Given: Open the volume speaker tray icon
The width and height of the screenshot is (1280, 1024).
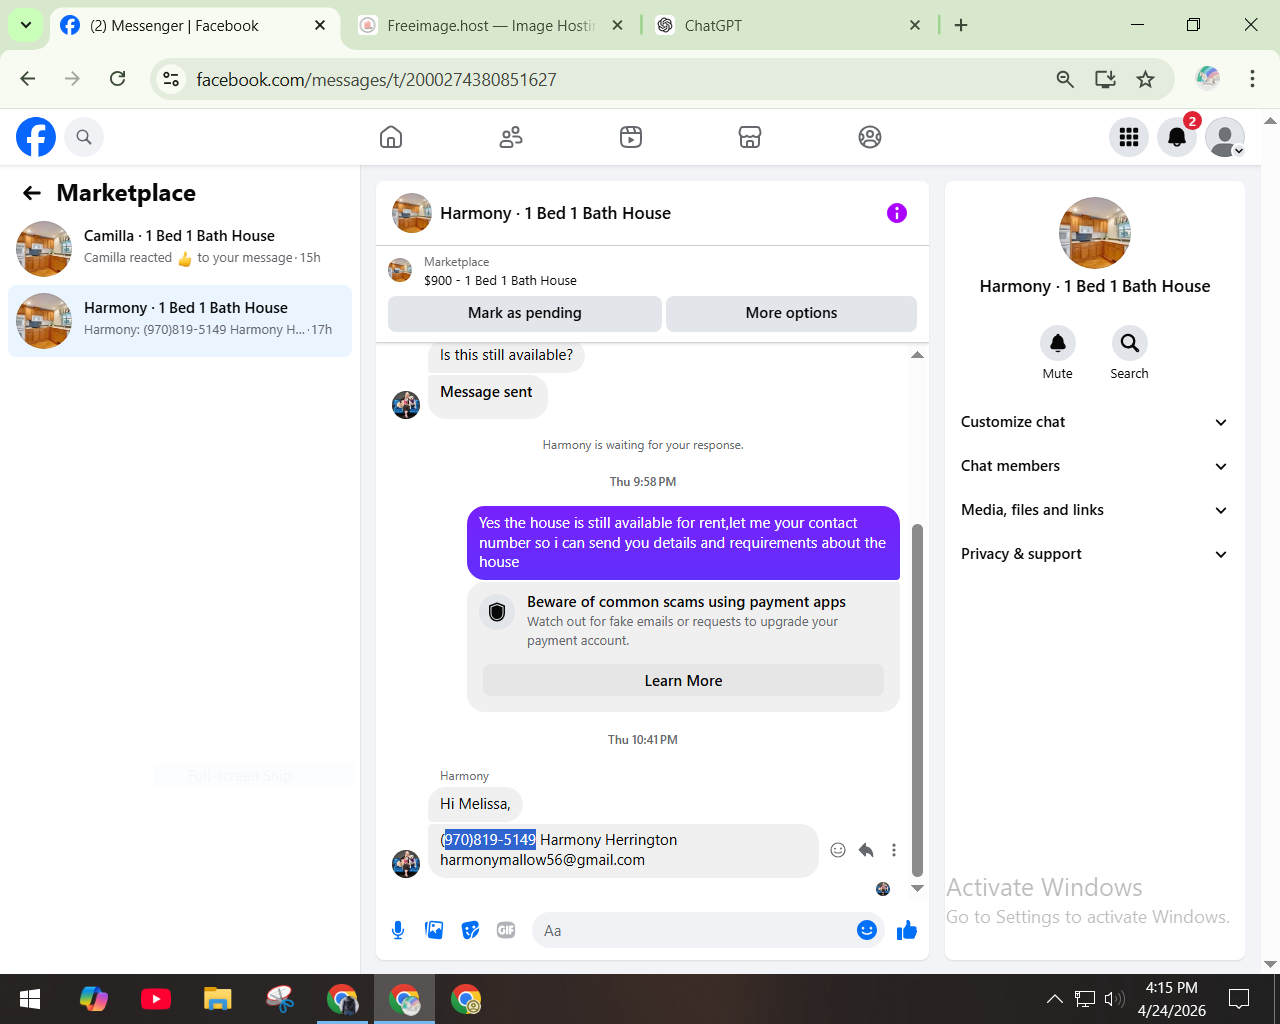Looking at the screenshot, I should point(1114,999).
